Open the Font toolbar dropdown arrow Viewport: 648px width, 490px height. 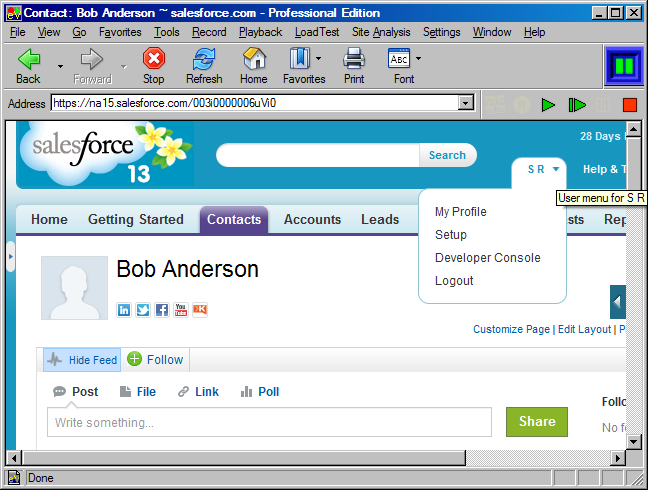418,59
